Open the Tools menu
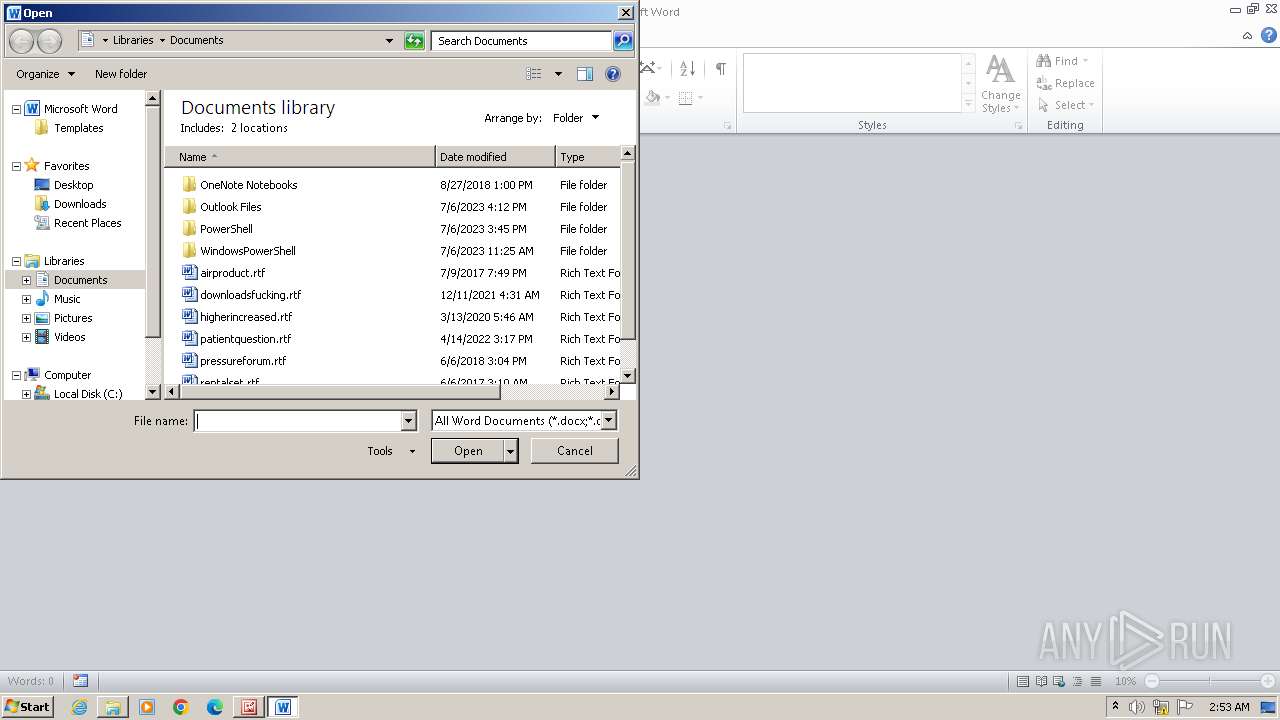Viewport: 1280px width, 720px height. [x=390, y=451]
